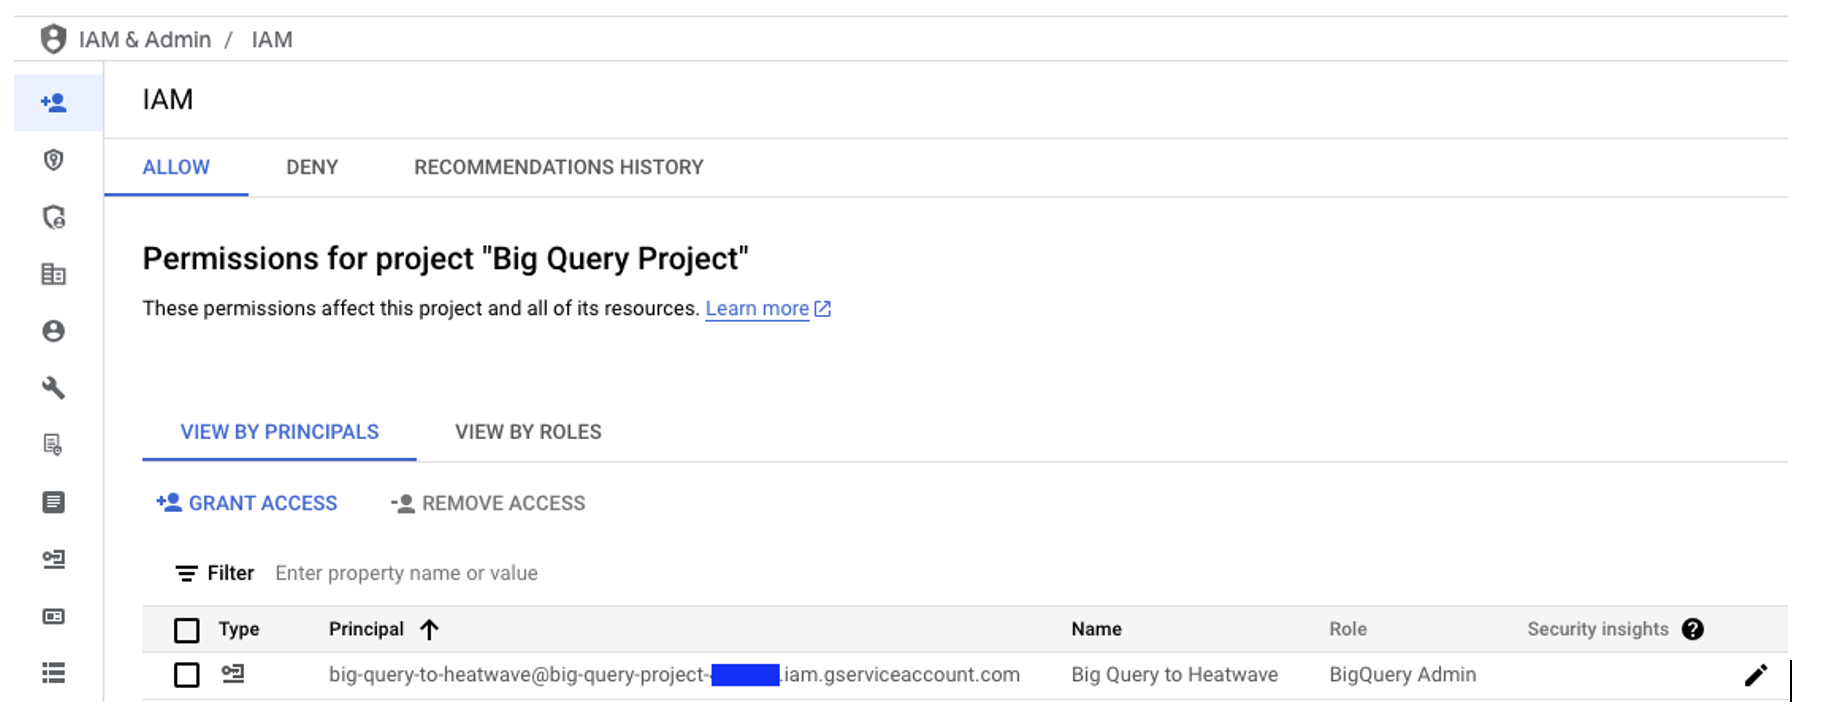Viewport: 1832px width, 716px height.
Task: Toggle the select-all header checkbox
Action: 187,630
